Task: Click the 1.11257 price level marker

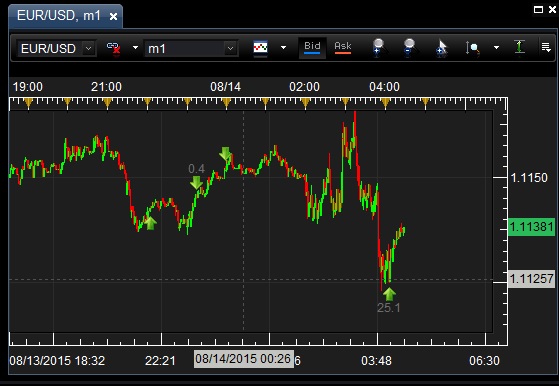Action: (531, 279)
